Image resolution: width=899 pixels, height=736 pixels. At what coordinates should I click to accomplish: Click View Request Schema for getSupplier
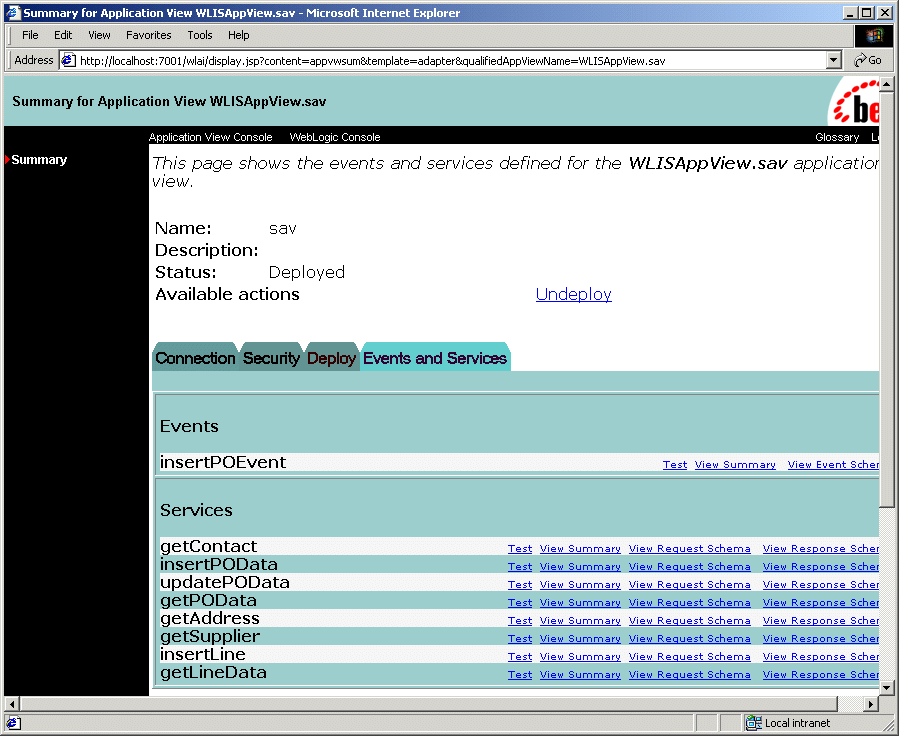tap(690, 639)
